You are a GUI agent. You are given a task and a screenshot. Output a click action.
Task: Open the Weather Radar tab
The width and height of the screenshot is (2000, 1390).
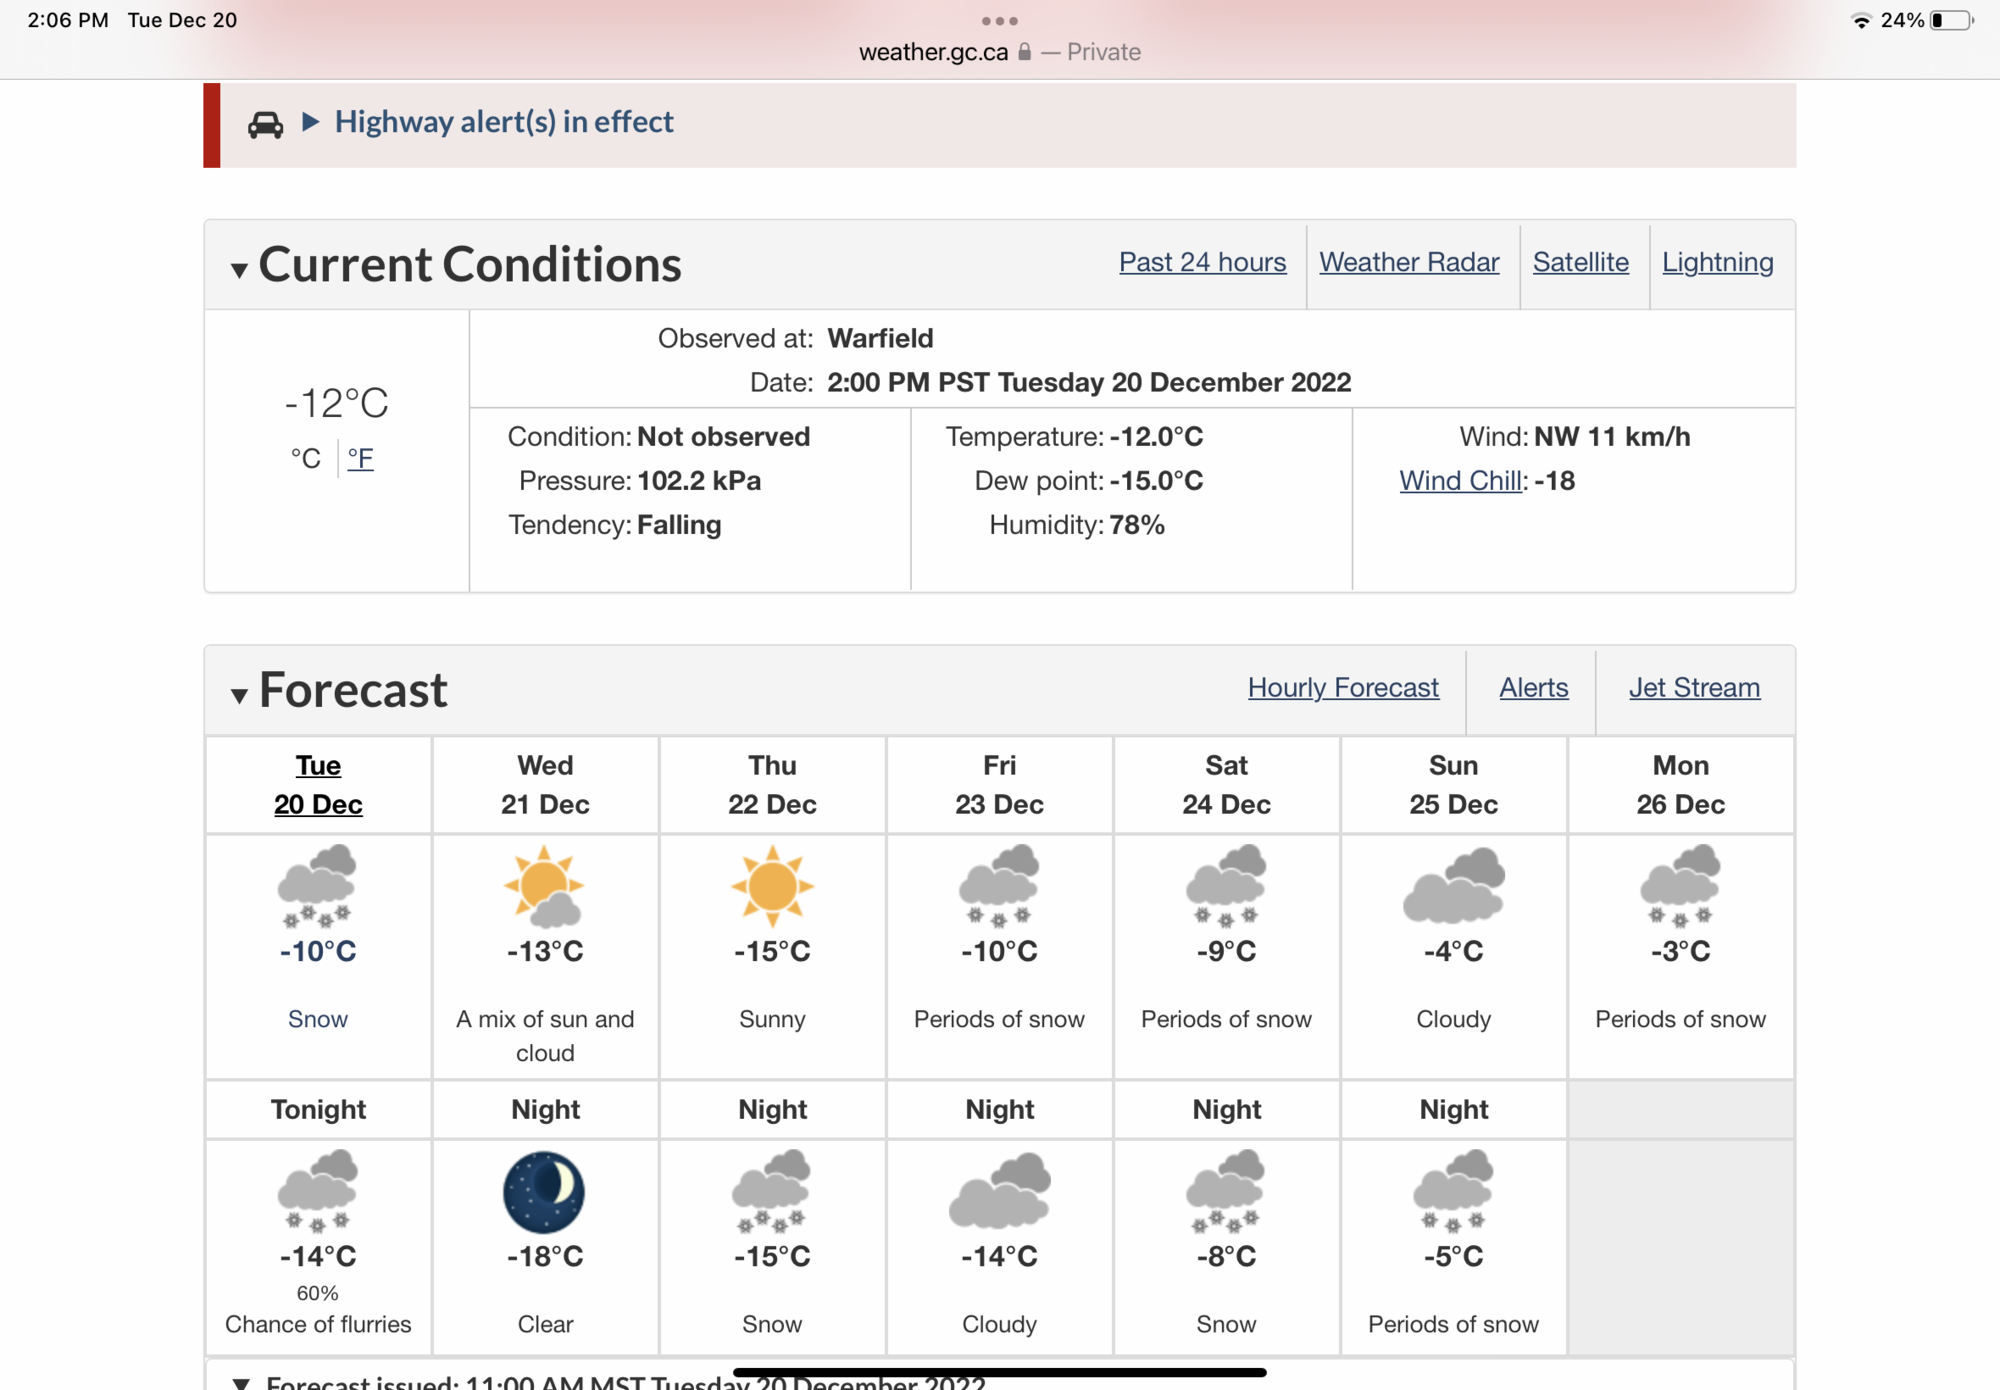[1409, 262]
